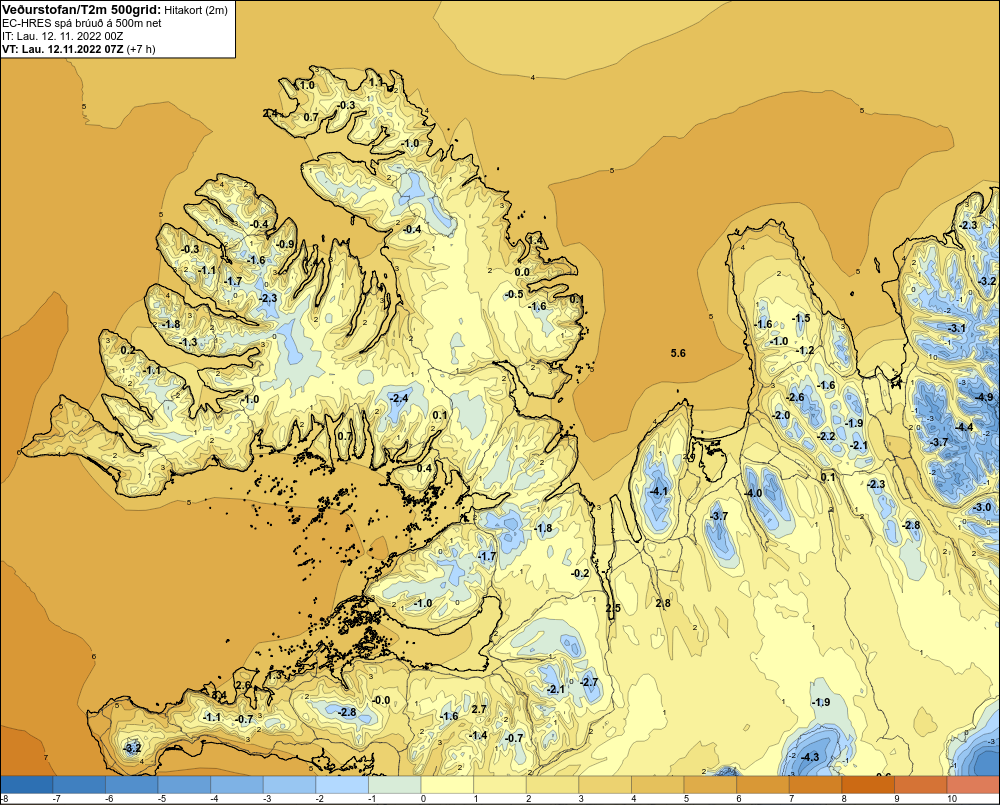Click the -4.3 temperature value
1000x805 pixels.
809,757
